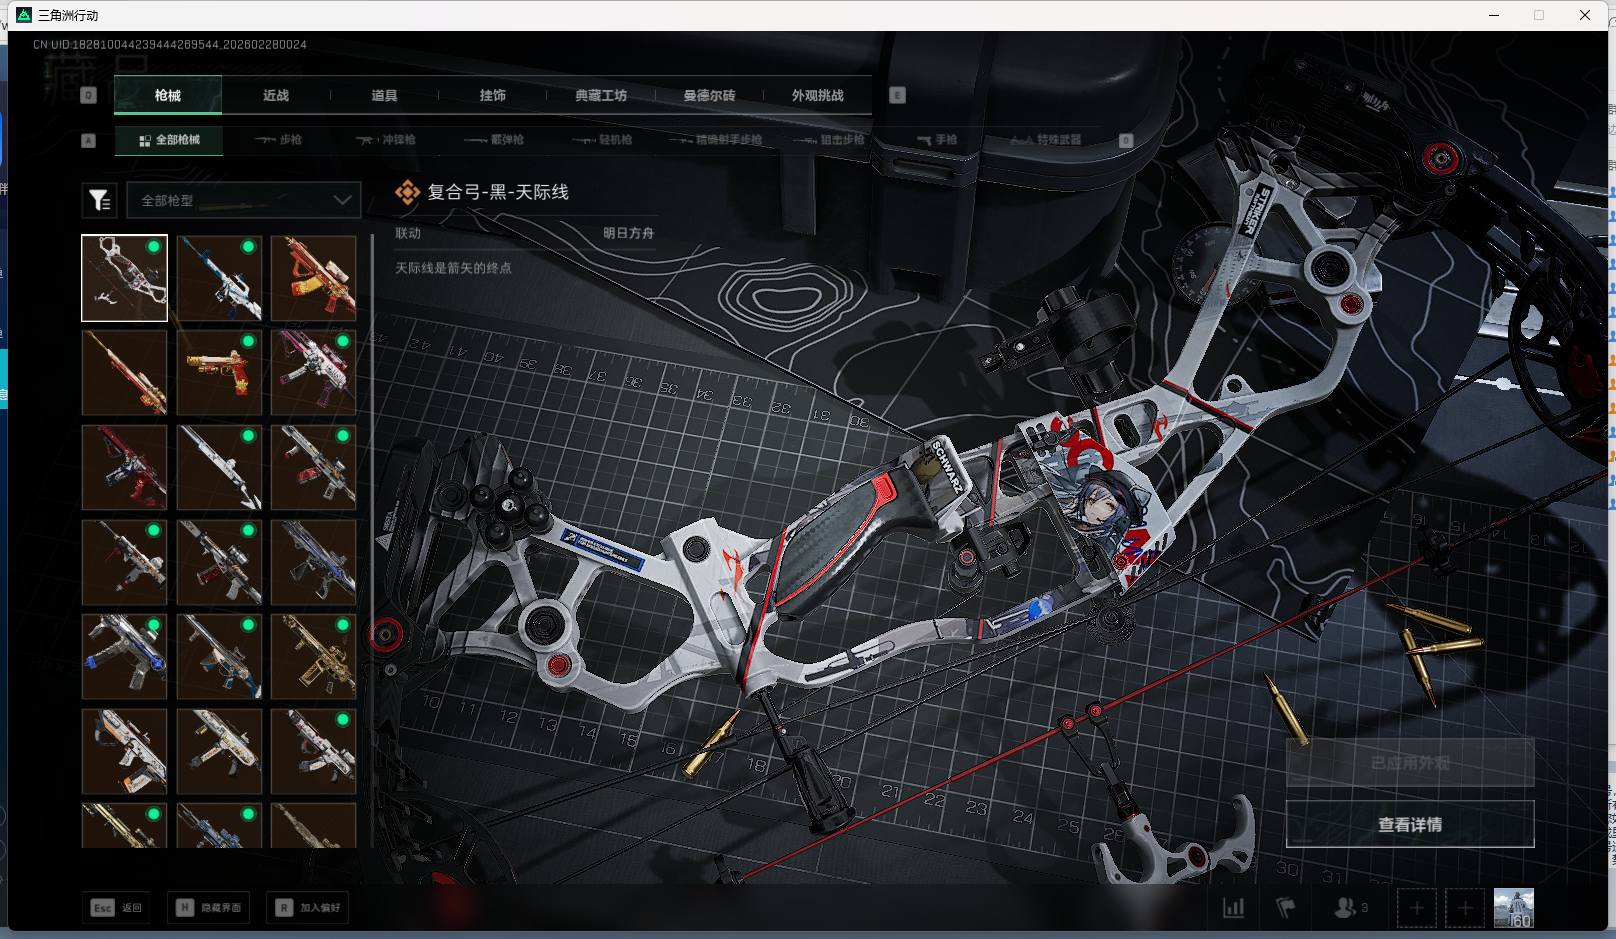
Task: Click the flag icon in bottom bar
Action: pyautogui.click(x=1286, y=908)
